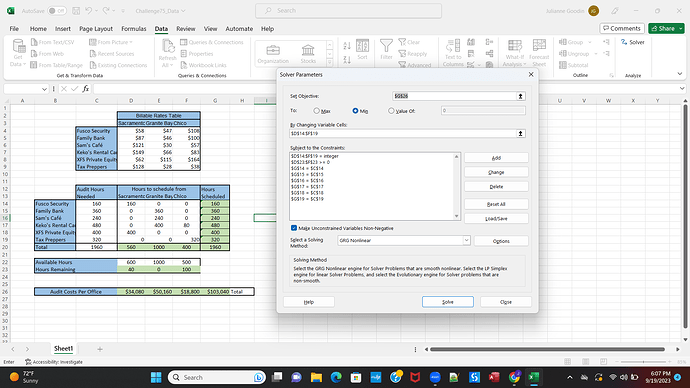
Task: Click the Windows Start button
Action: [156, 377]
